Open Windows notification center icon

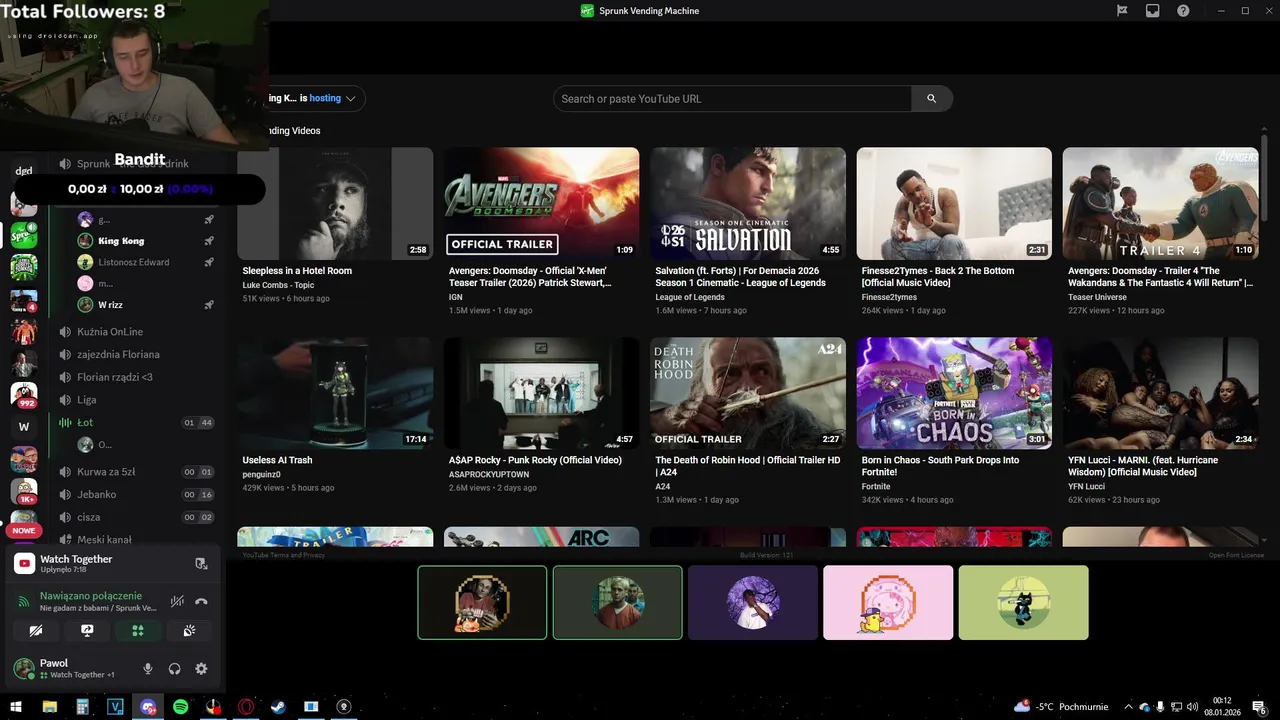pyautogui.click(x=1259, y=706)
